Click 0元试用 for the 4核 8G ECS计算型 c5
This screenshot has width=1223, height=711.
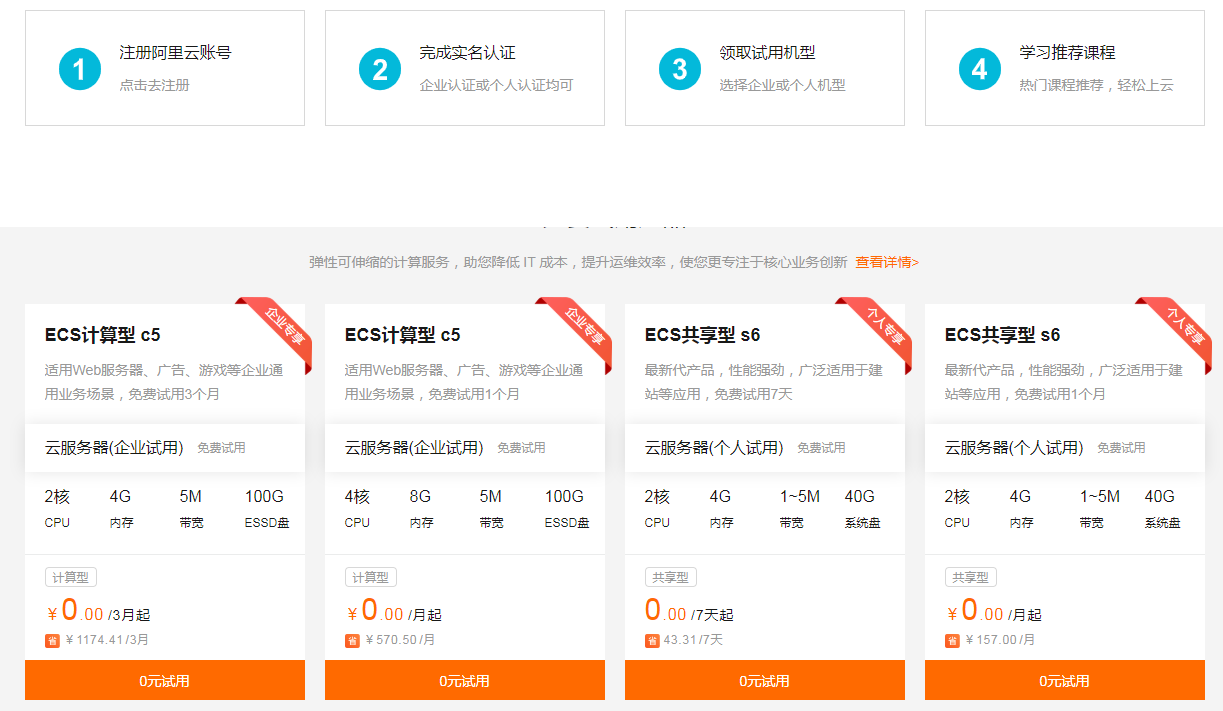tap(465, 681)
